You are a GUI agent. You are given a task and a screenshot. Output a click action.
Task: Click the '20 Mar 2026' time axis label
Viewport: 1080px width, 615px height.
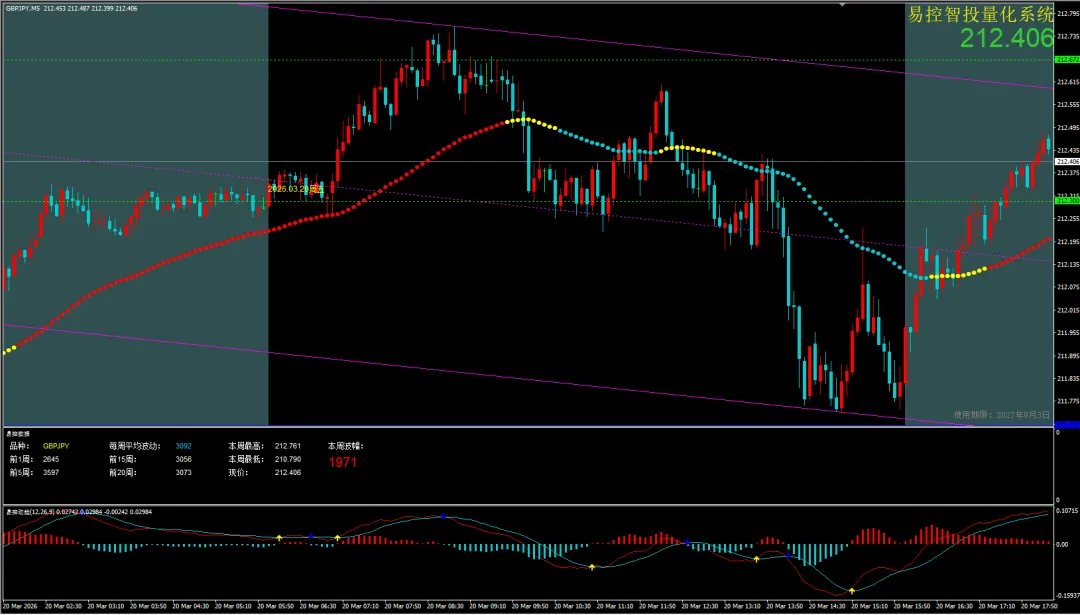click(x=21, y=606)
